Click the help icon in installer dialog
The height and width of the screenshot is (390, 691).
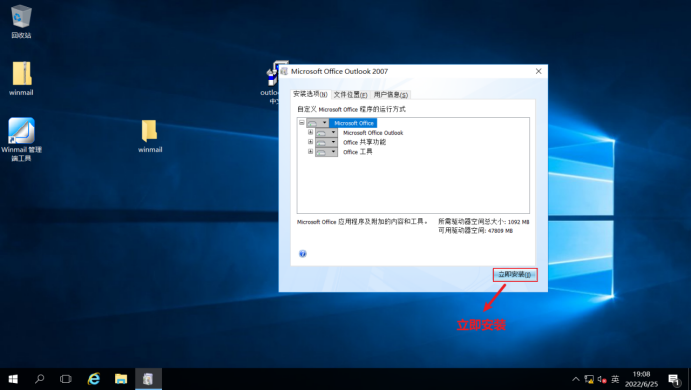[303, 253]
